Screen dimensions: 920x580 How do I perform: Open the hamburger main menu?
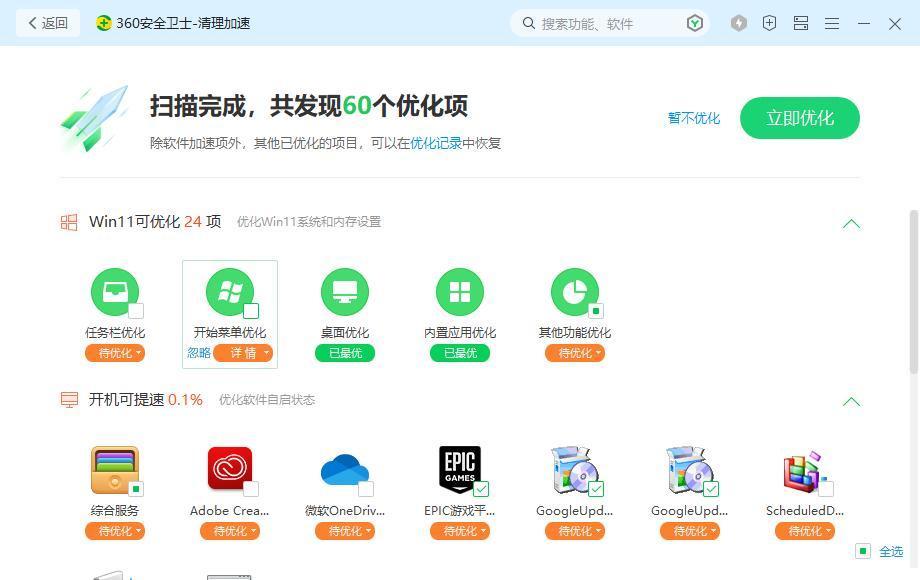[832, 23]
